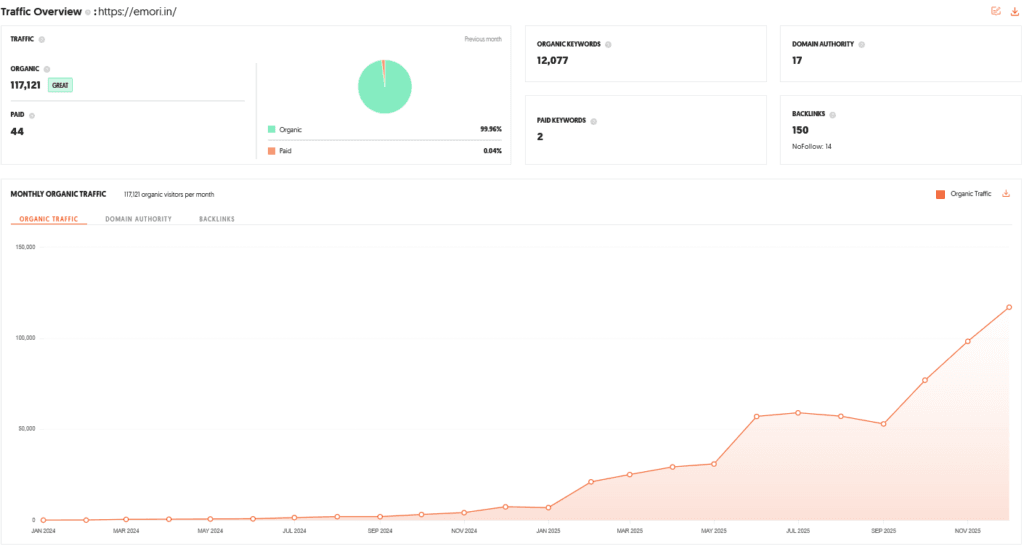Open info icon beside PAID label

coord(32,115)
